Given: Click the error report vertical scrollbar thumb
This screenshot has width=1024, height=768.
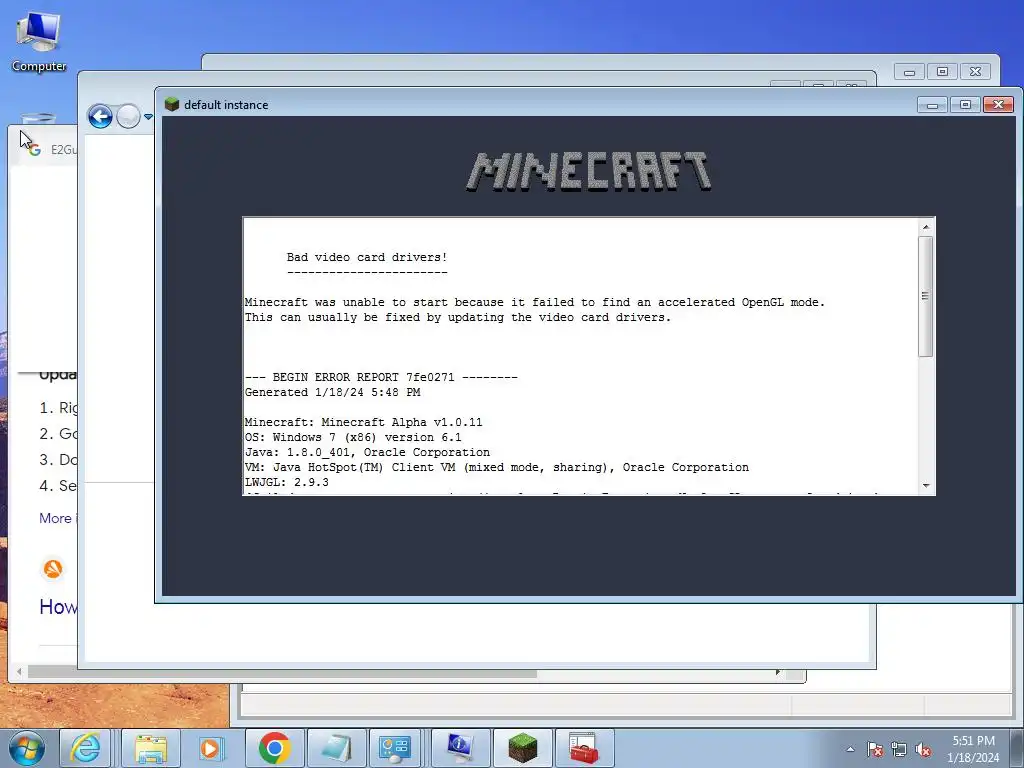Looking at the screenshot, I should [925, 296].
